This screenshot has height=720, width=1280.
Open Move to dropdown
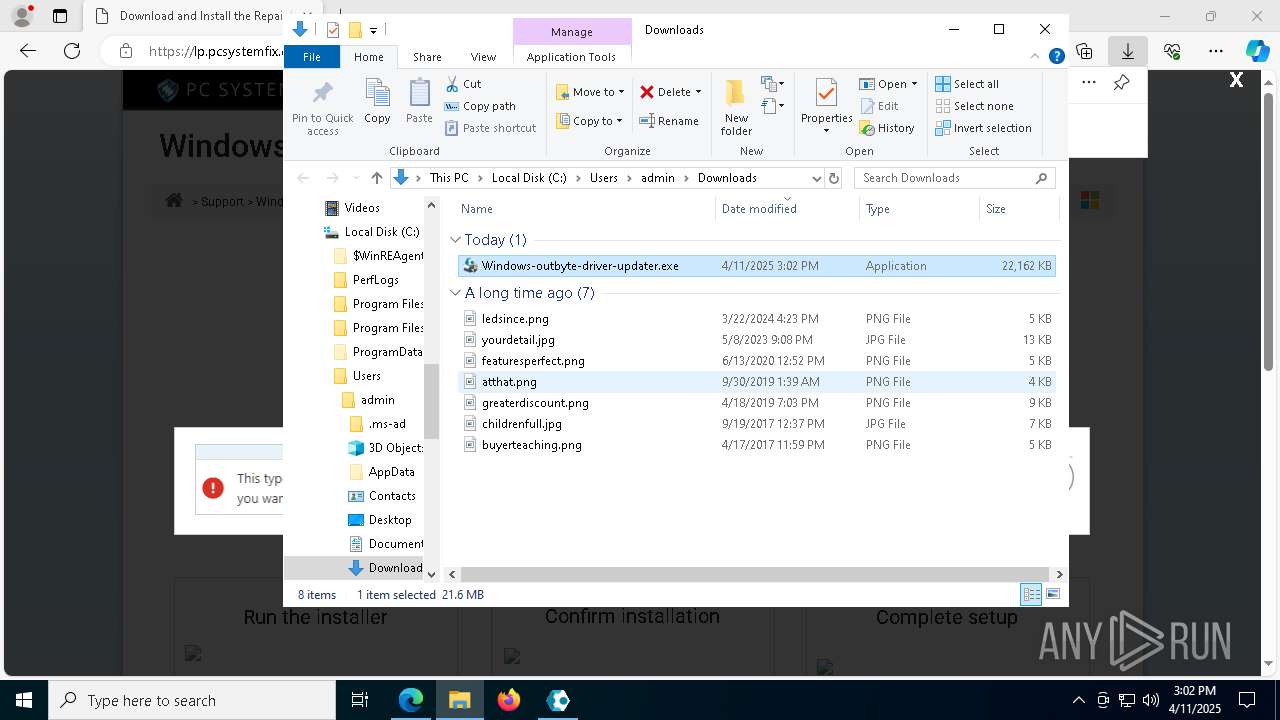[590, 92]
